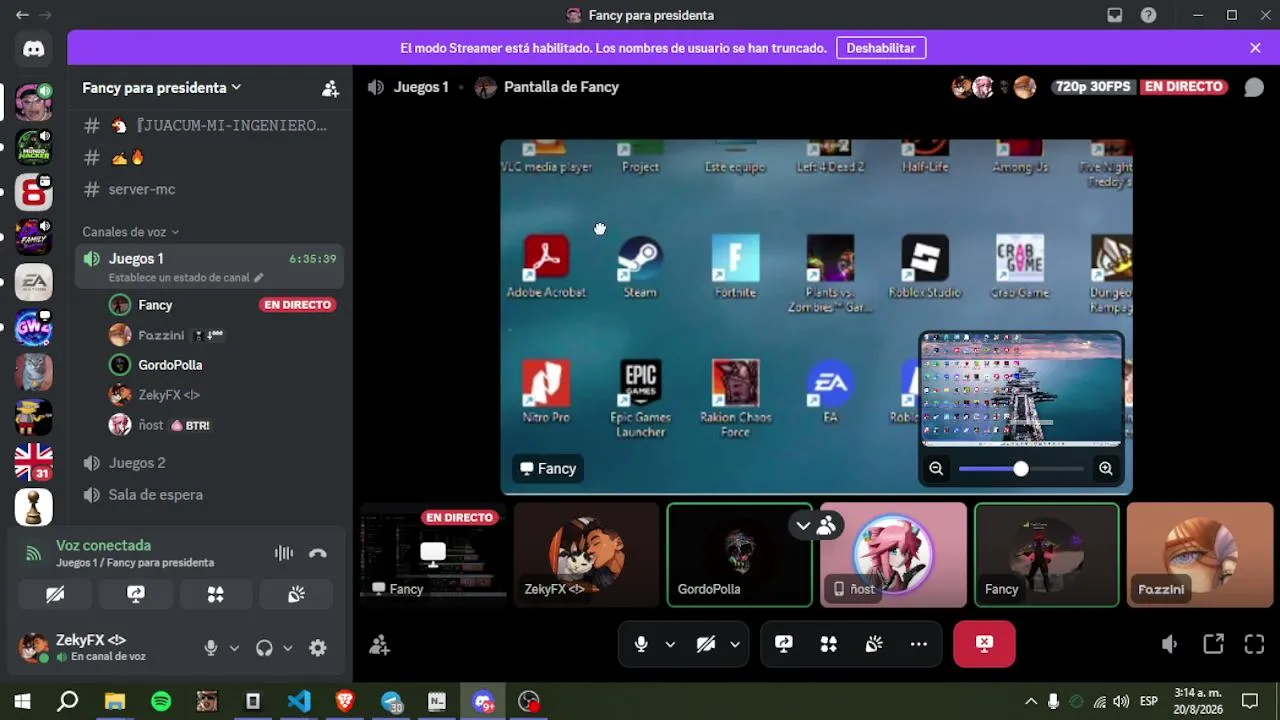Open the activities icon in the call controls
The image size is (1280, 720).
pos(829,645)
